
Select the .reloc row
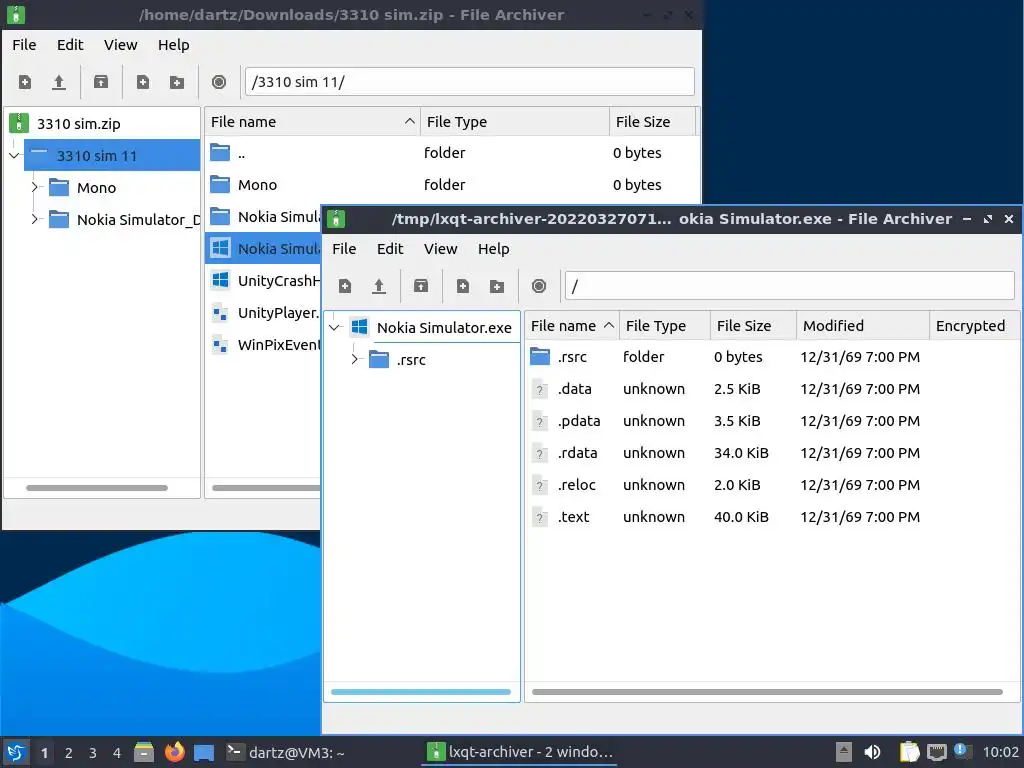point(772,485)
